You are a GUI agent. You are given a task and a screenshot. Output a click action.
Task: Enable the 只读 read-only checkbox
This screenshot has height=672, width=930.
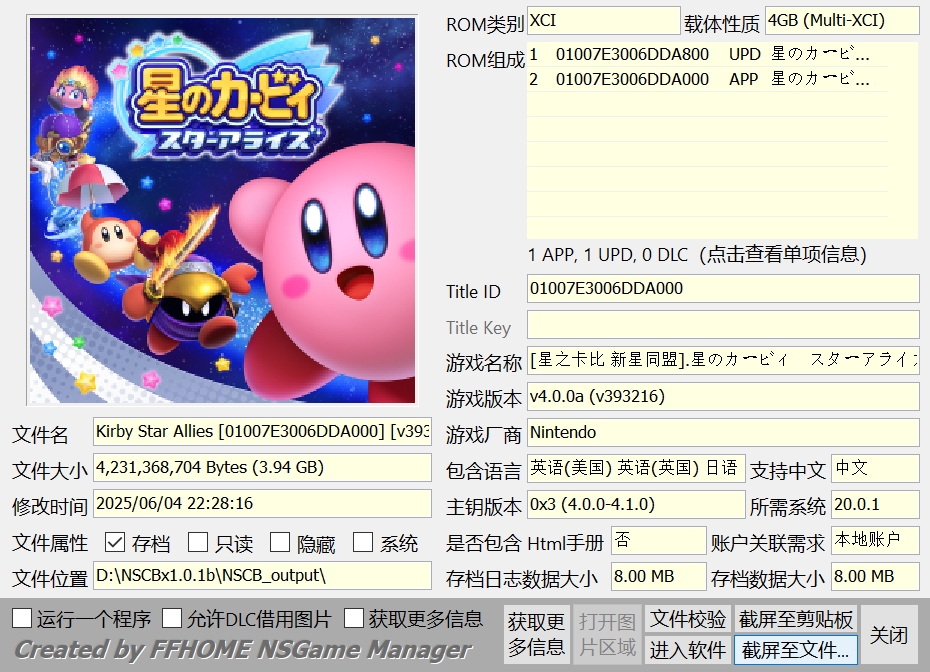198,542
